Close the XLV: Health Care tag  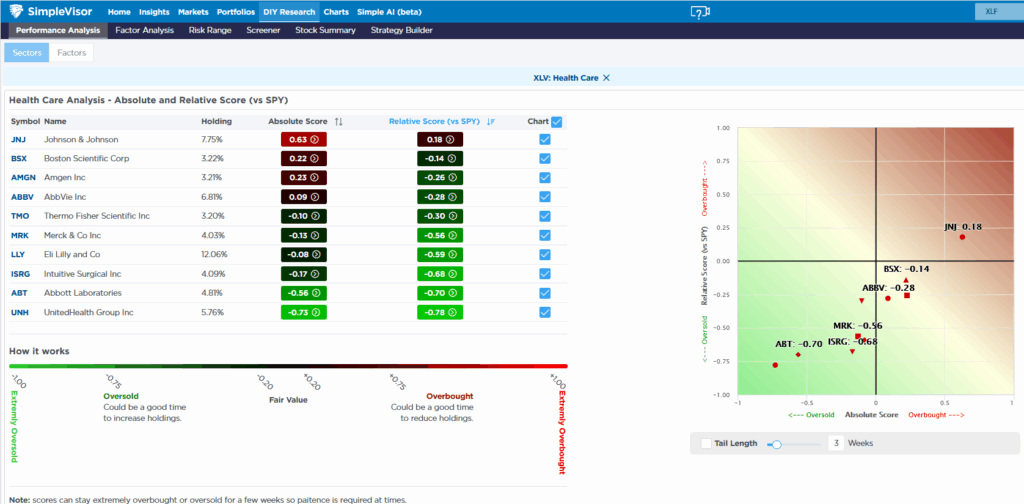pos(606,77)
